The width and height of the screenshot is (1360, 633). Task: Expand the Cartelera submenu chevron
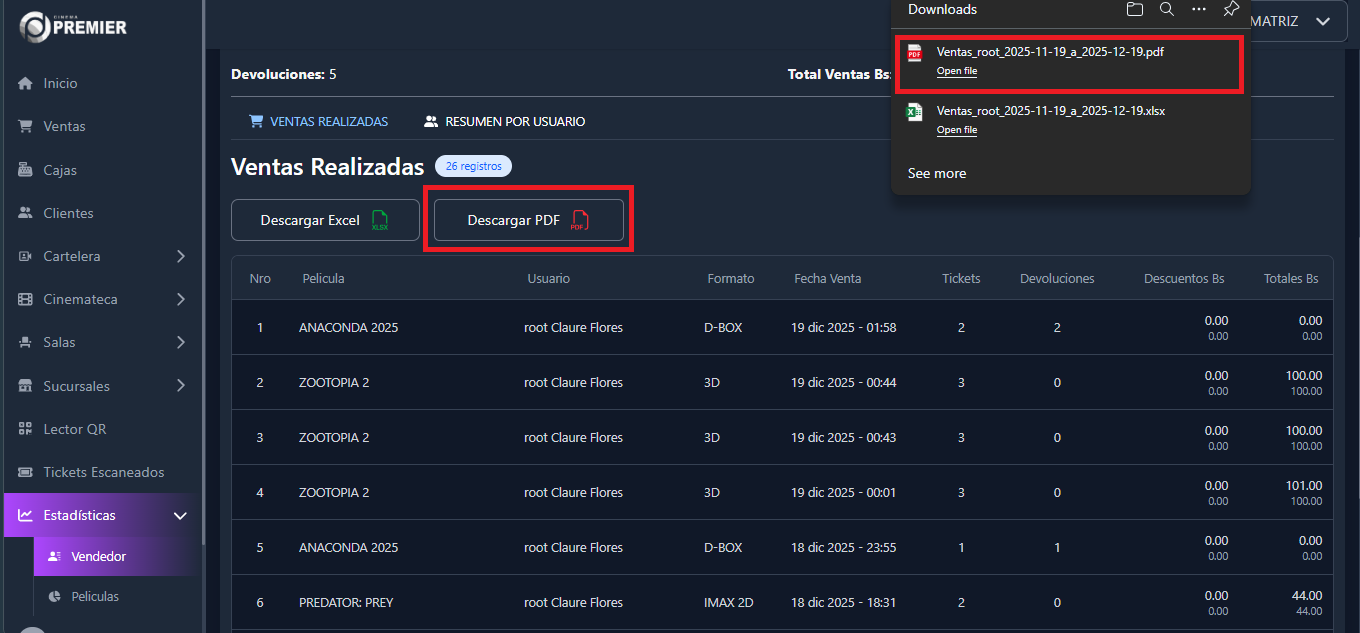181,256
